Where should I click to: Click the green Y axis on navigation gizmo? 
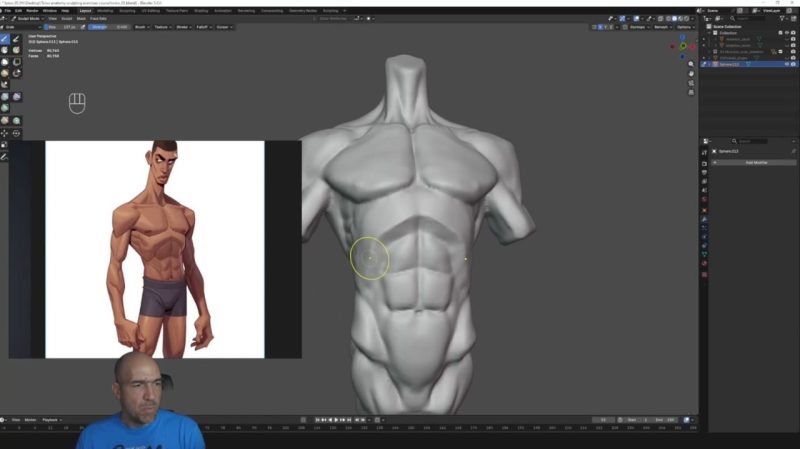pos(684,46)
